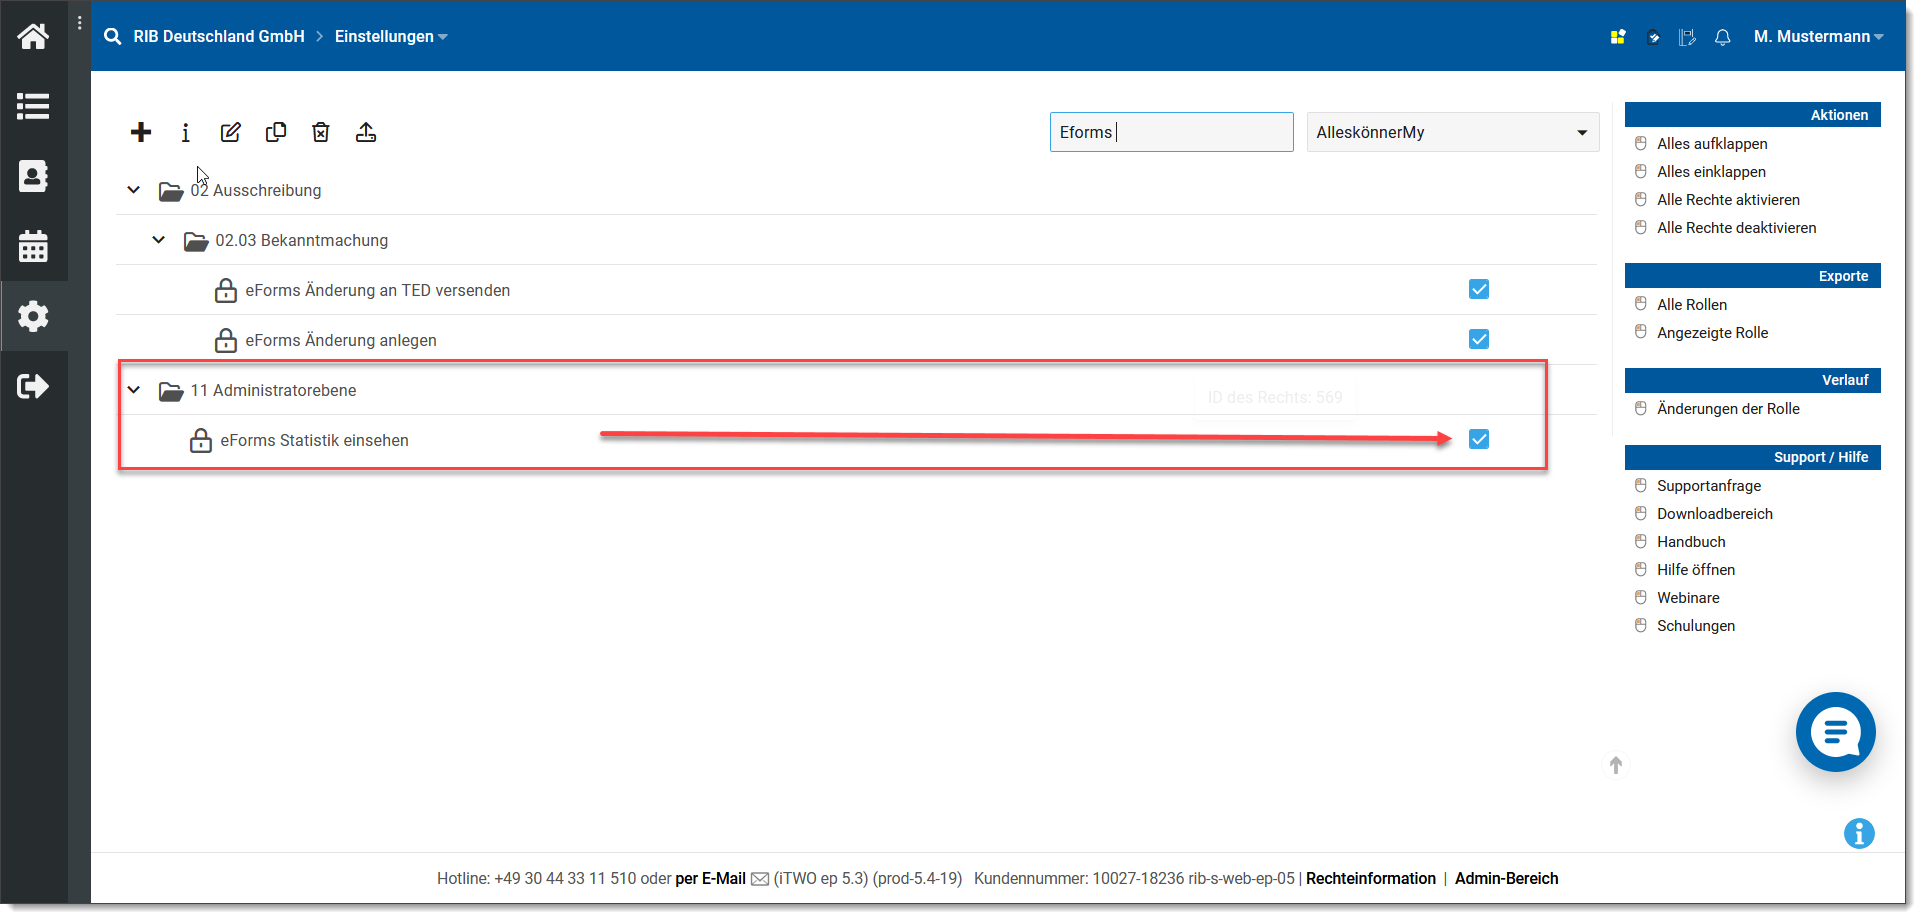Open Handbuch link
Viewport: 1921px width, 919px height.
pos(1691,542)
